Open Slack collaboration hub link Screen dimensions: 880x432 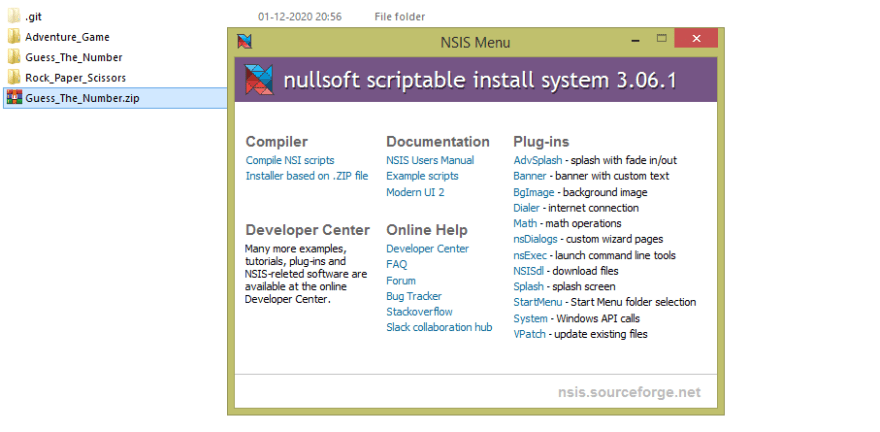tap(439, 327)
